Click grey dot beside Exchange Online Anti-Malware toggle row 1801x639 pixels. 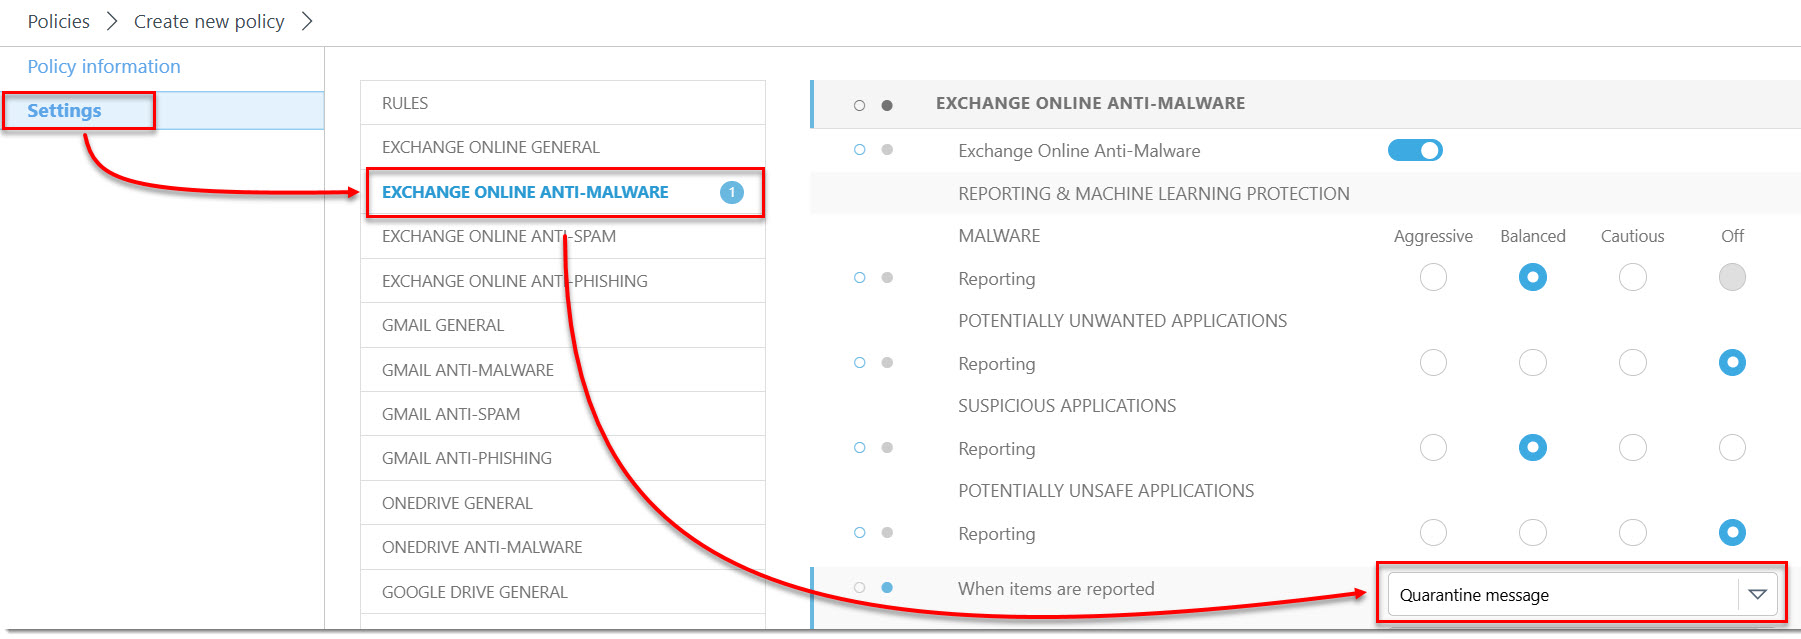[x=887, y=150]
